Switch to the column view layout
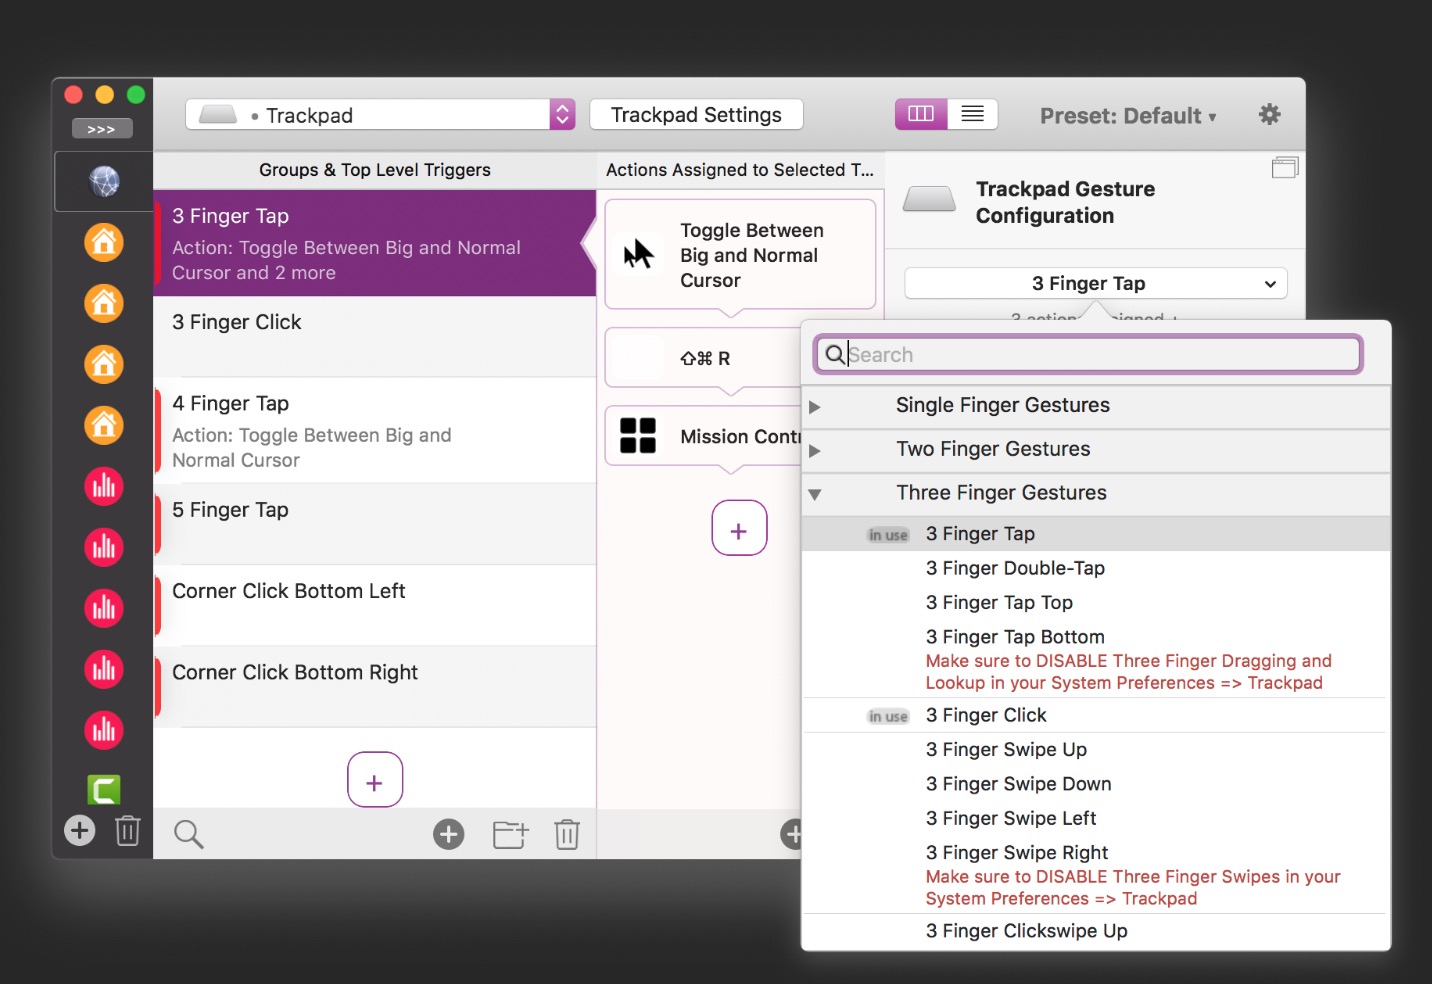Viewport: 1432px width, 984px height. click(921, 114)
